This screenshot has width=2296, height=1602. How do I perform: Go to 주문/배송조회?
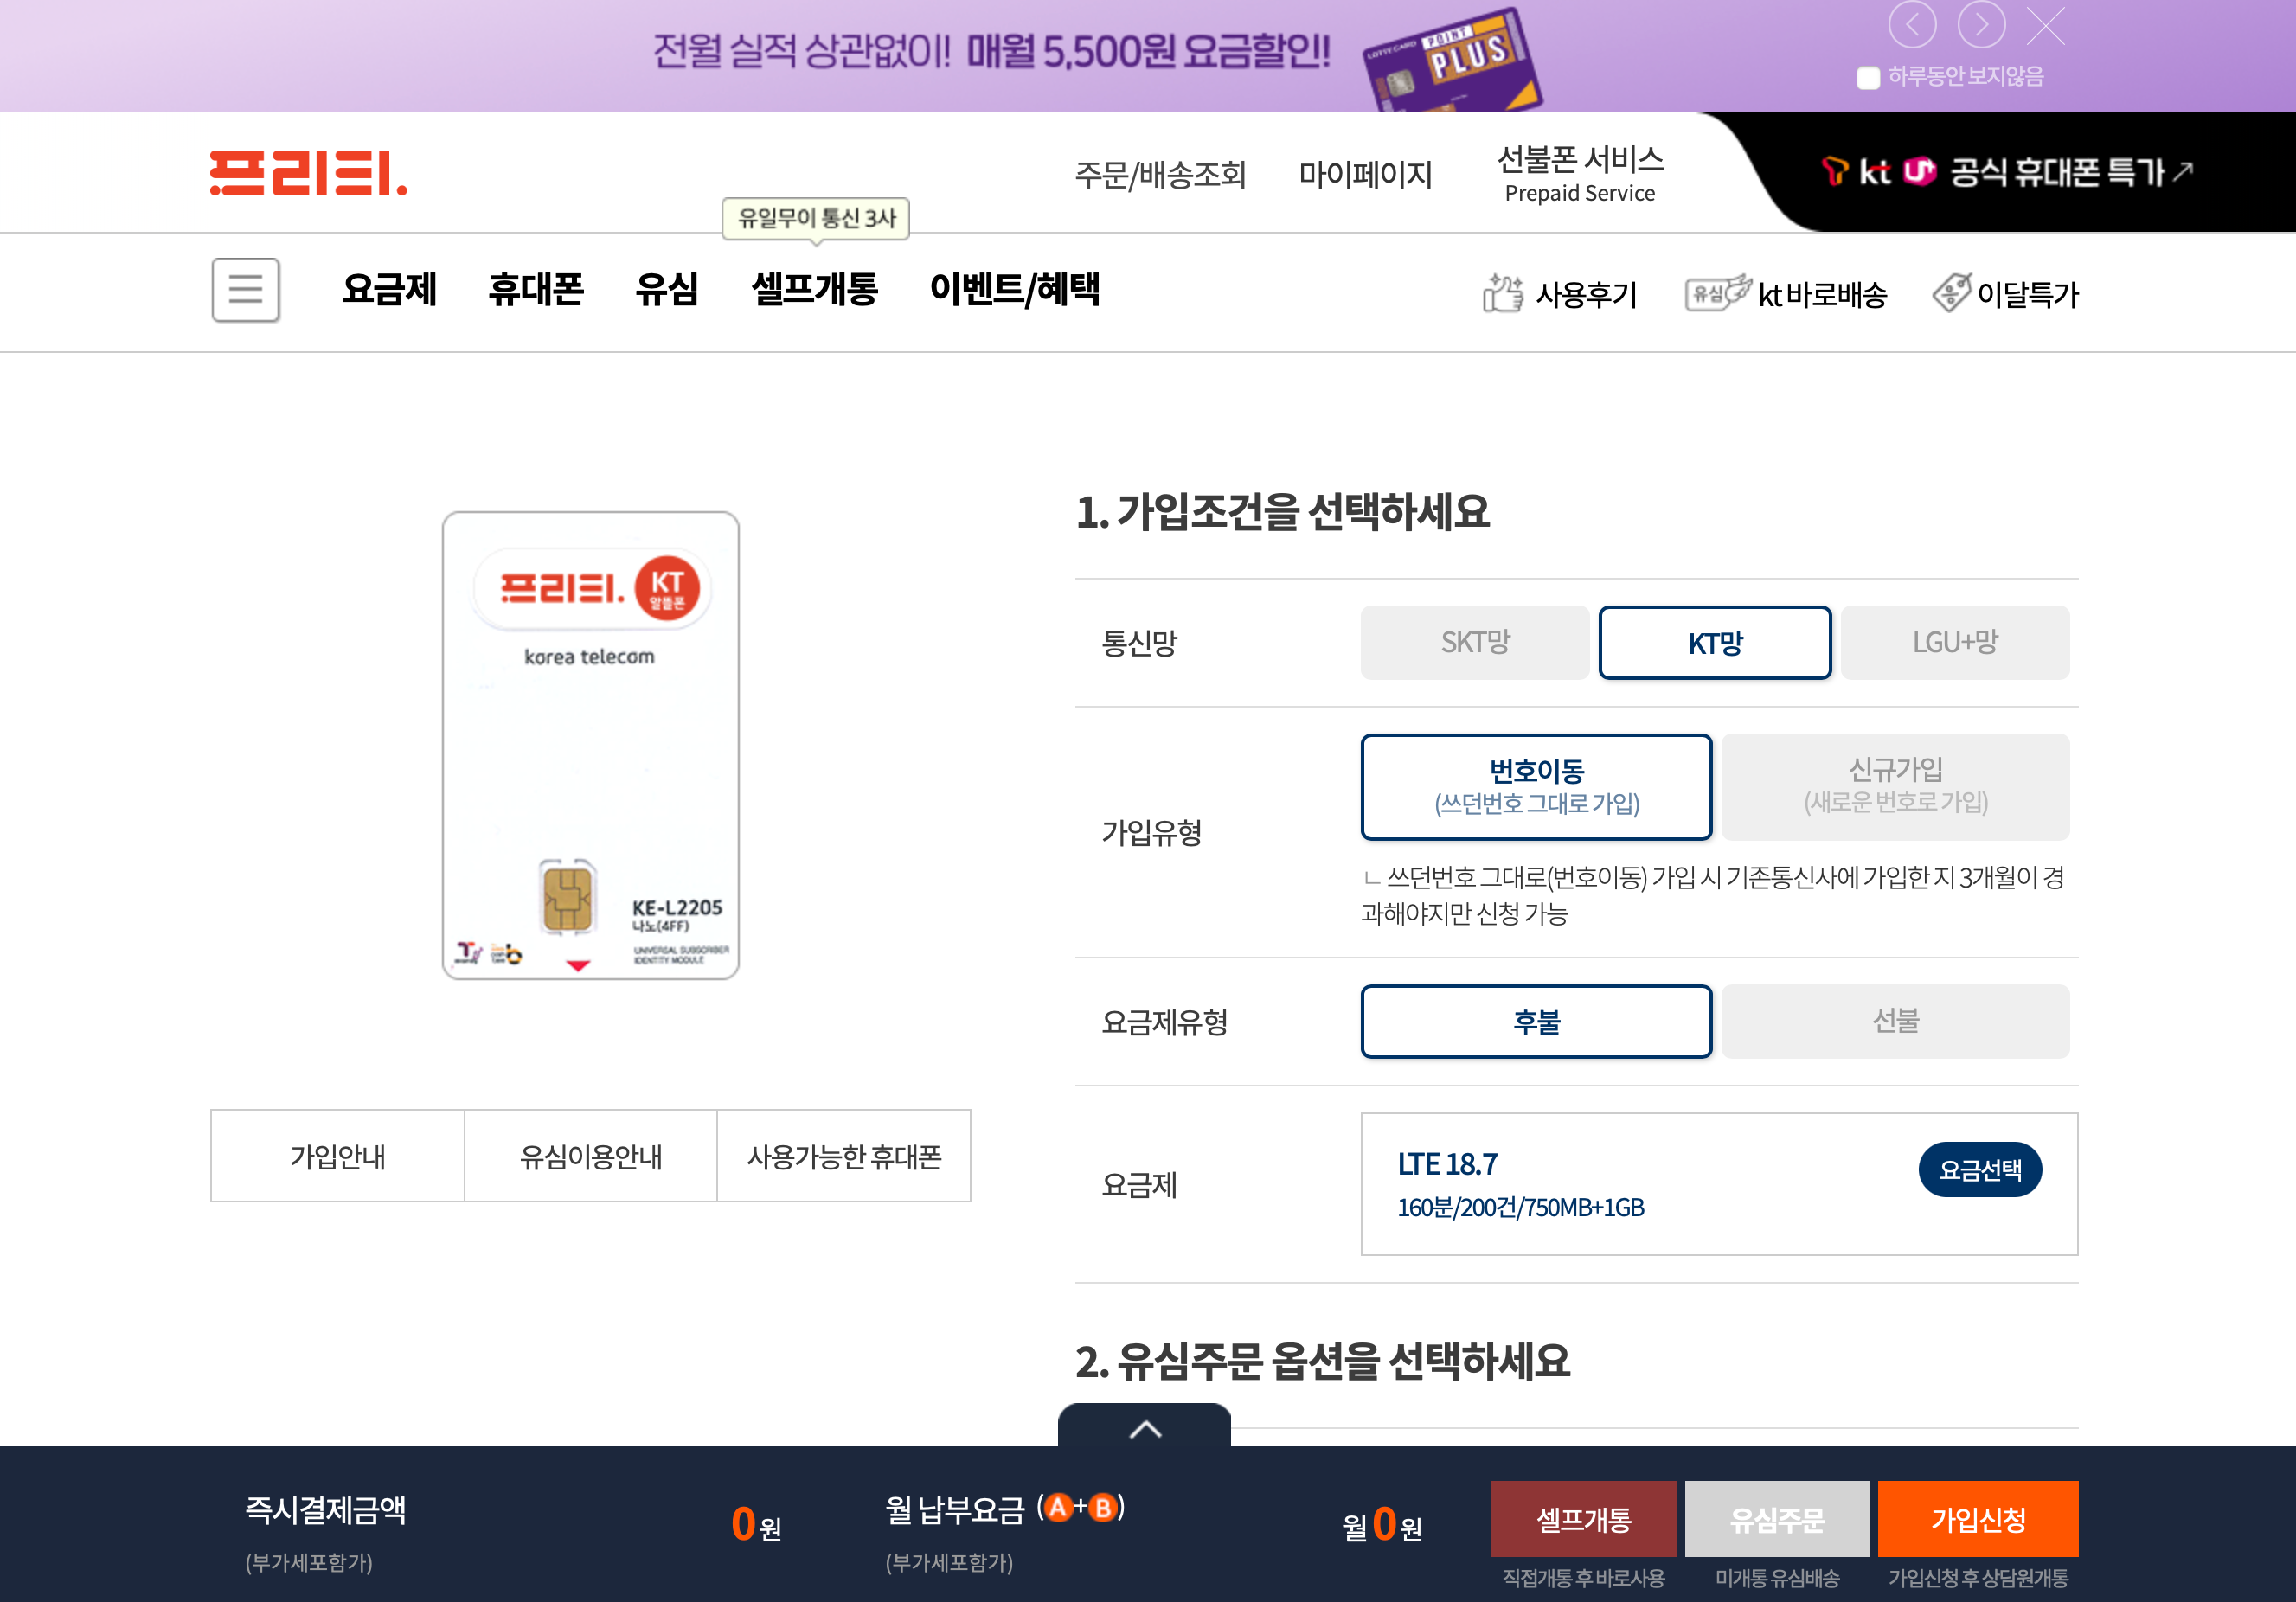tap(1160, 175)
